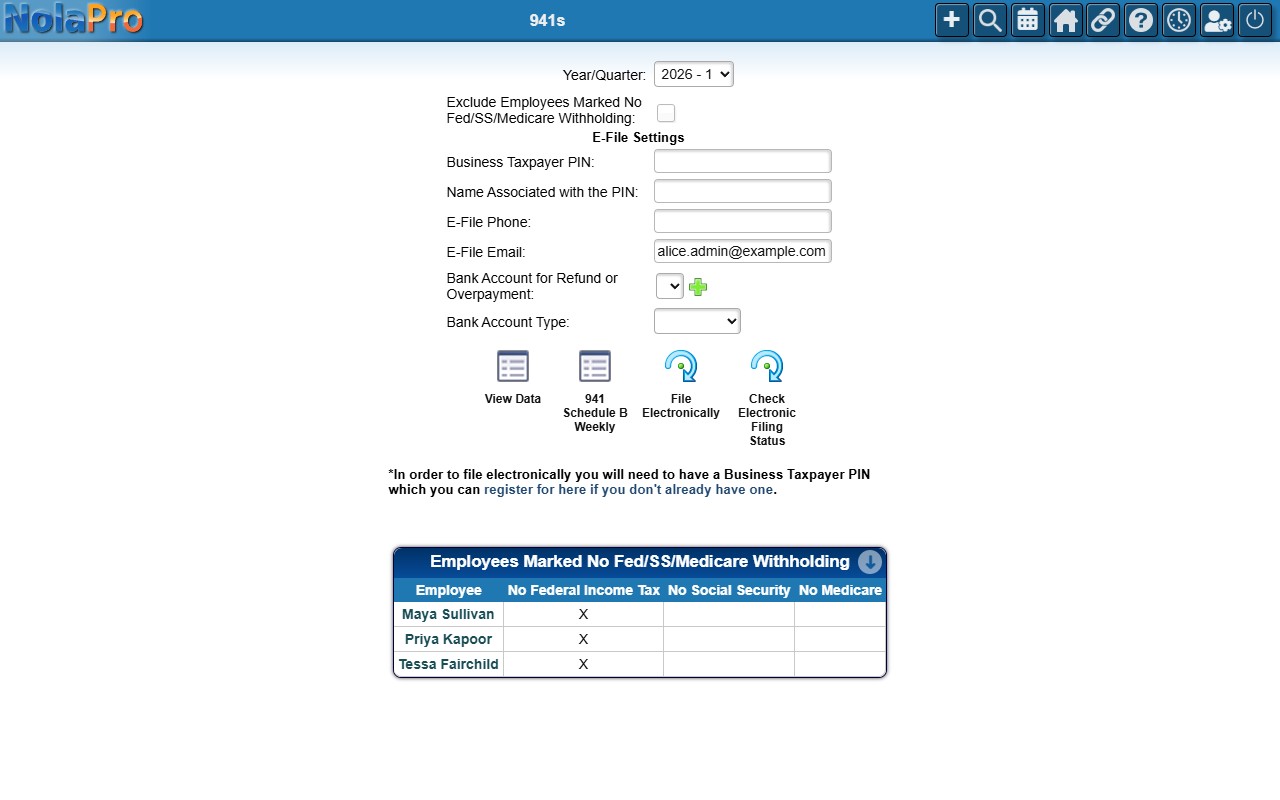Open employee Tessa Fairchild link
1280x800 pixels.
(448, 664)
